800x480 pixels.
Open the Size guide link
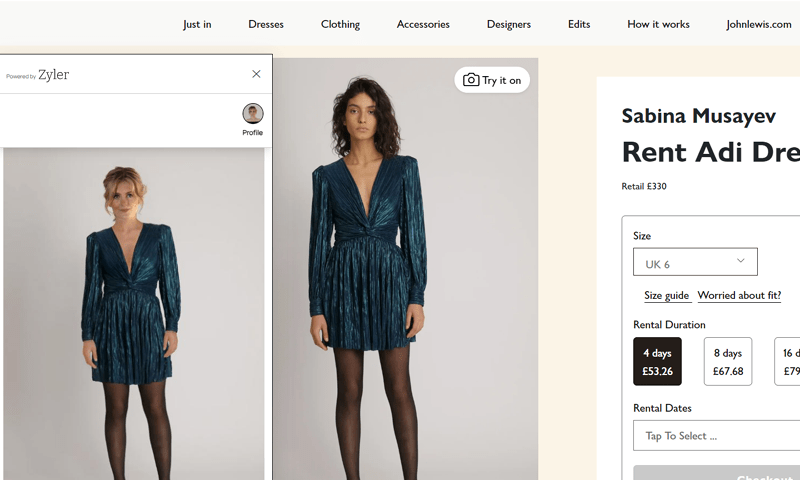pyautogui.click(x=666, y=295)
